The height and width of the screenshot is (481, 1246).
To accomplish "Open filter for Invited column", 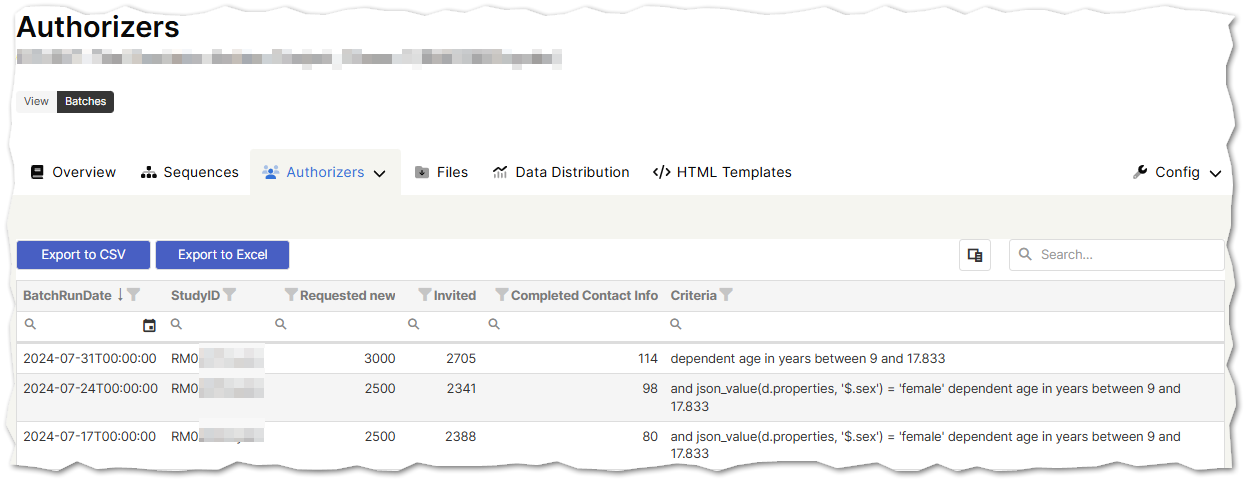I will click(425, 295).
